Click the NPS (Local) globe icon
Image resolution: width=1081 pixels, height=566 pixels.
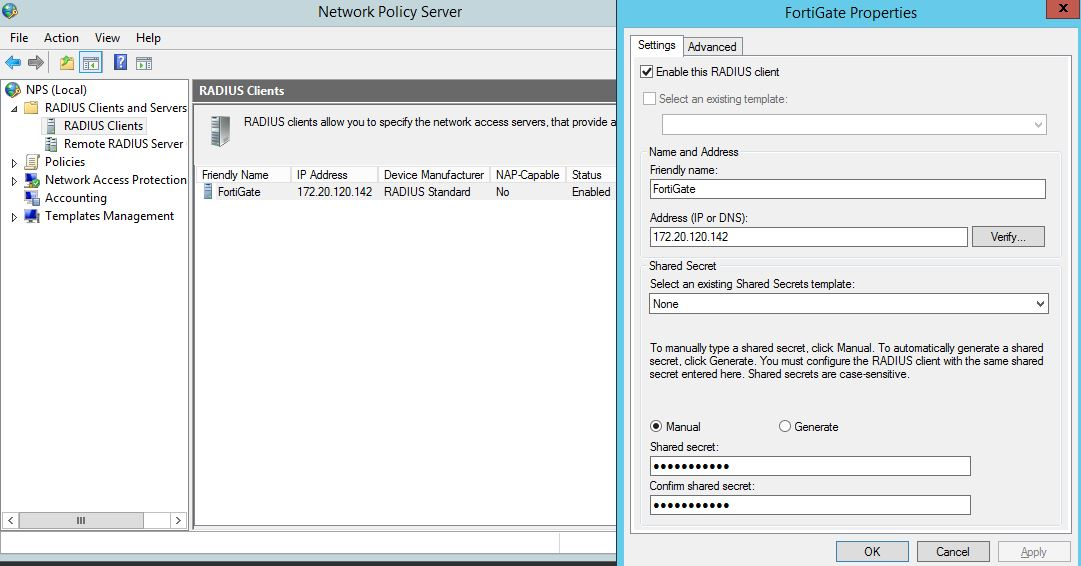point(12,90)
